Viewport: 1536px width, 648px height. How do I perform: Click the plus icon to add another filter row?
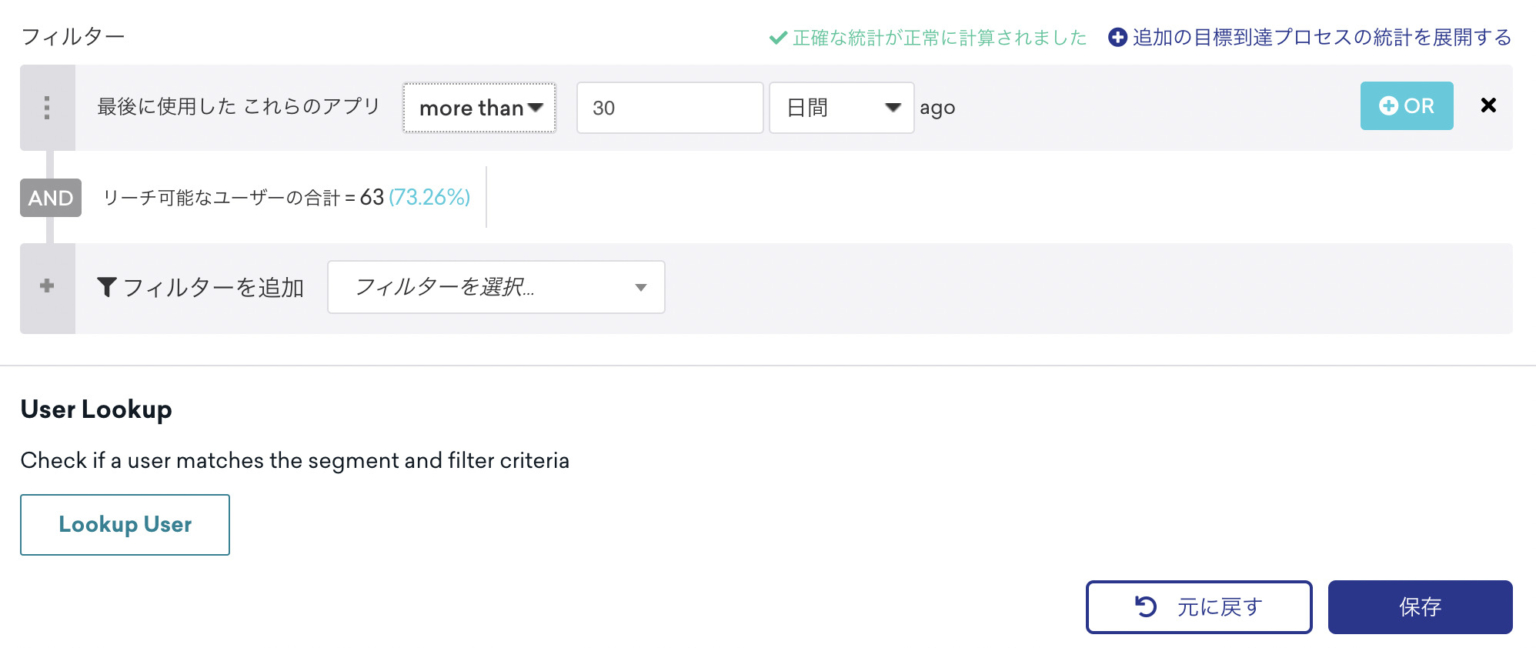[47, 287]
